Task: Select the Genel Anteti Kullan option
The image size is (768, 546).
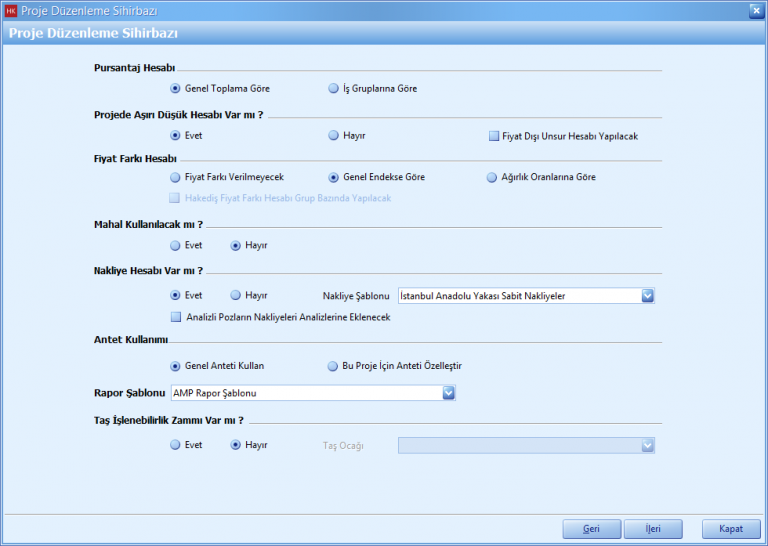Action: click(x=176, y=366)
